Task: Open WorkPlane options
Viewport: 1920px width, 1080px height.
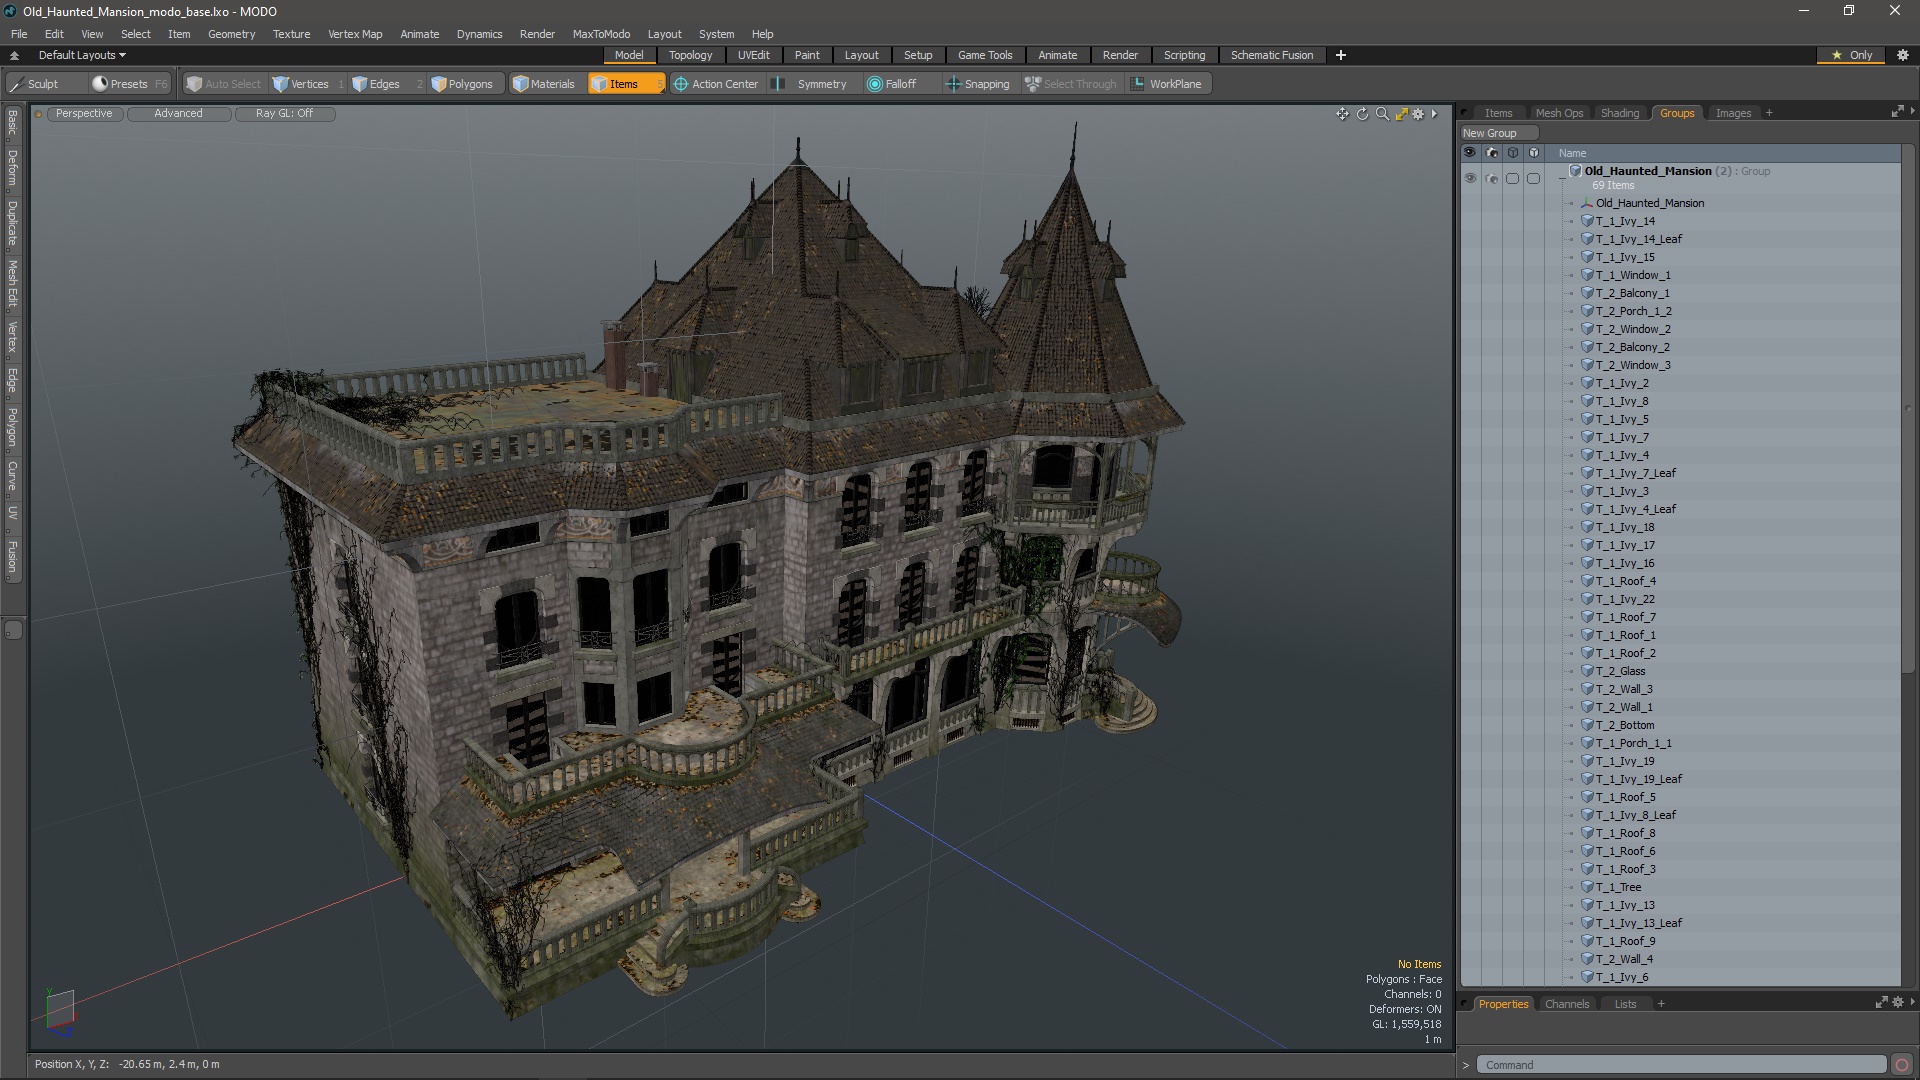Action: [1167, 84]
